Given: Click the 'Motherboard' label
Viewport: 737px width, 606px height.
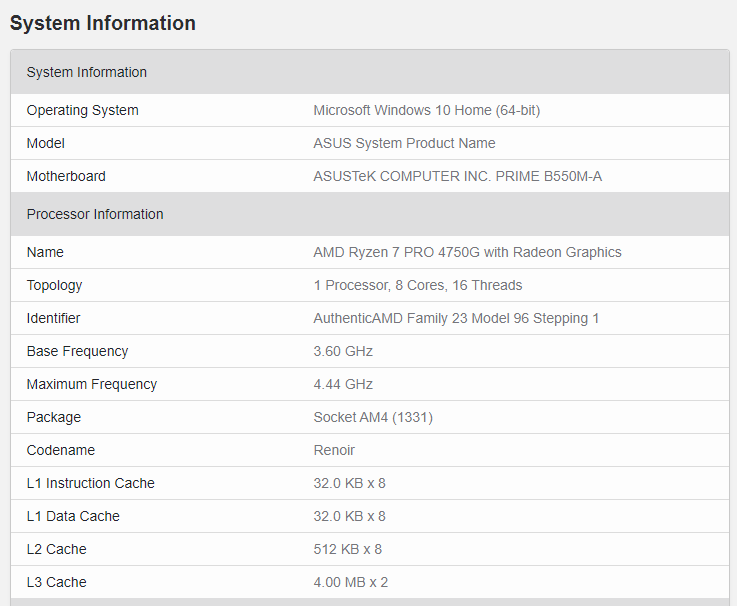Looking at the screenshot, I should coord(66,176).
